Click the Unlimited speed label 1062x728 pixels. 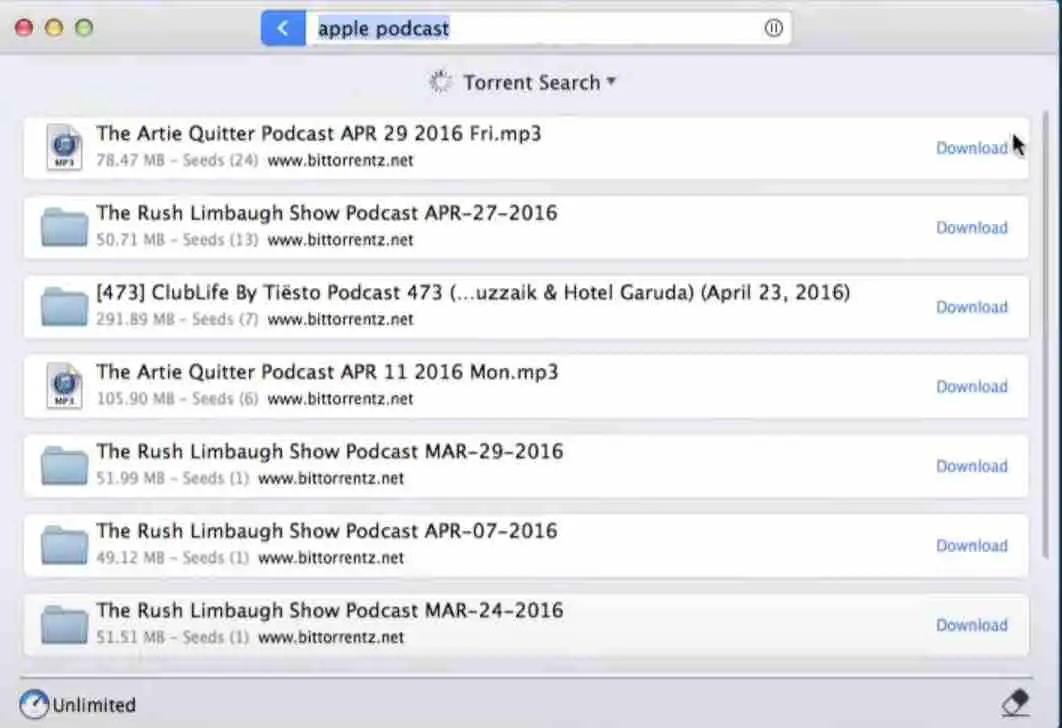point(93,705)
